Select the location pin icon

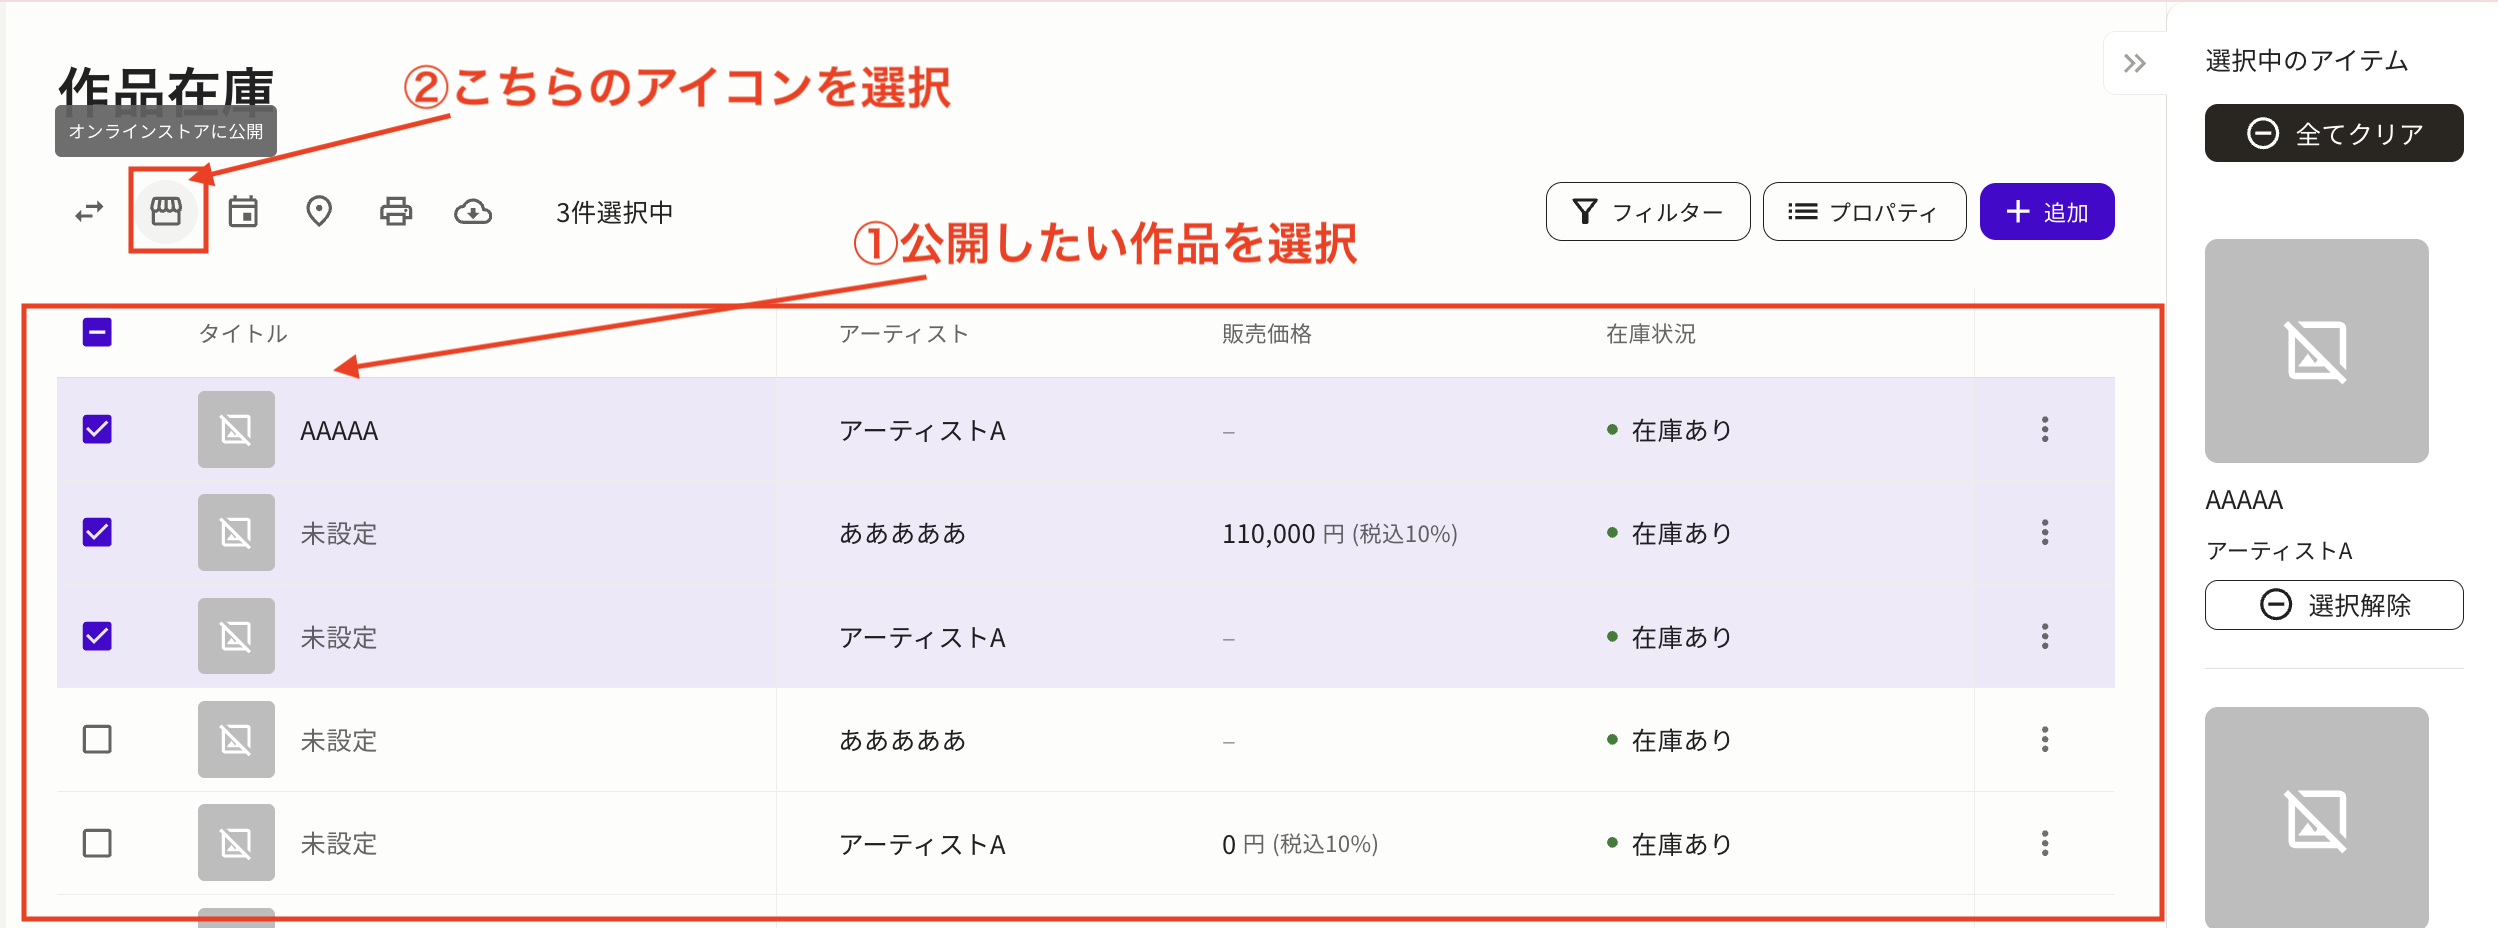(319, 211)
